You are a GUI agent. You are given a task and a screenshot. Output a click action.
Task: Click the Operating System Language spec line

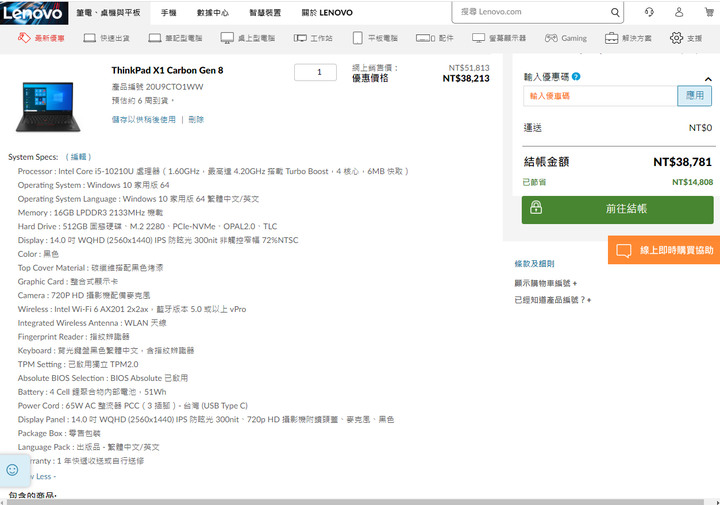[138, 199]
